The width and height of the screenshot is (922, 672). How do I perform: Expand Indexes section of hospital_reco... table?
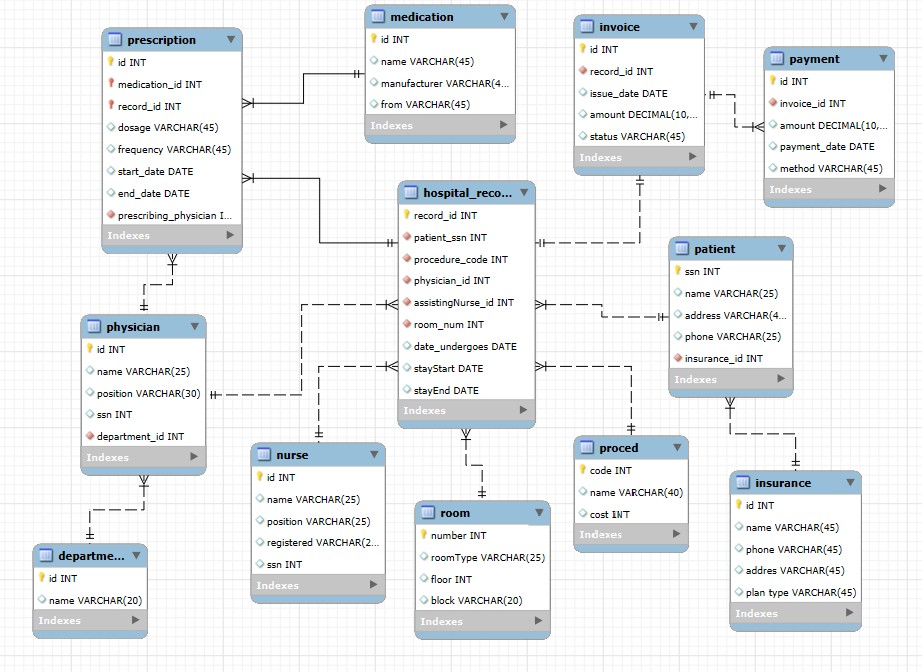click(x=523, y=410)
